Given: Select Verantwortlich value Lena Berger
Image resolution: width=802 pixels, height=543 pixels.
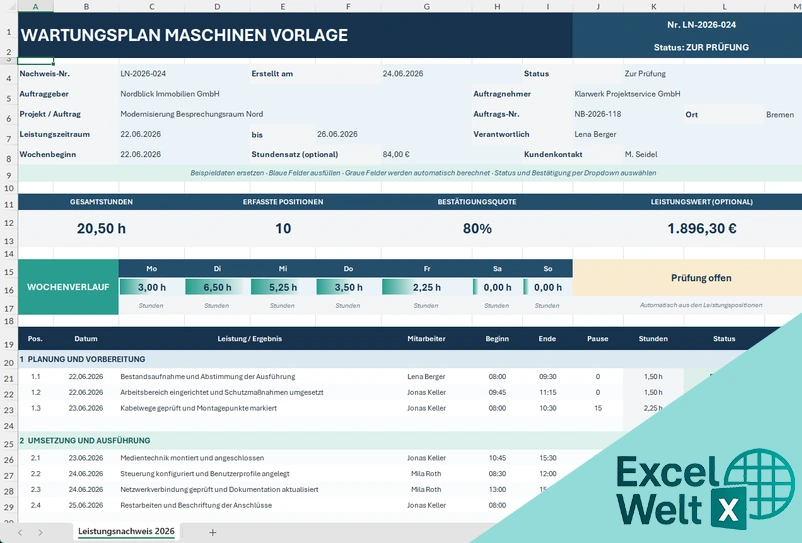Looking at the screenshot, I should point(595,134).
